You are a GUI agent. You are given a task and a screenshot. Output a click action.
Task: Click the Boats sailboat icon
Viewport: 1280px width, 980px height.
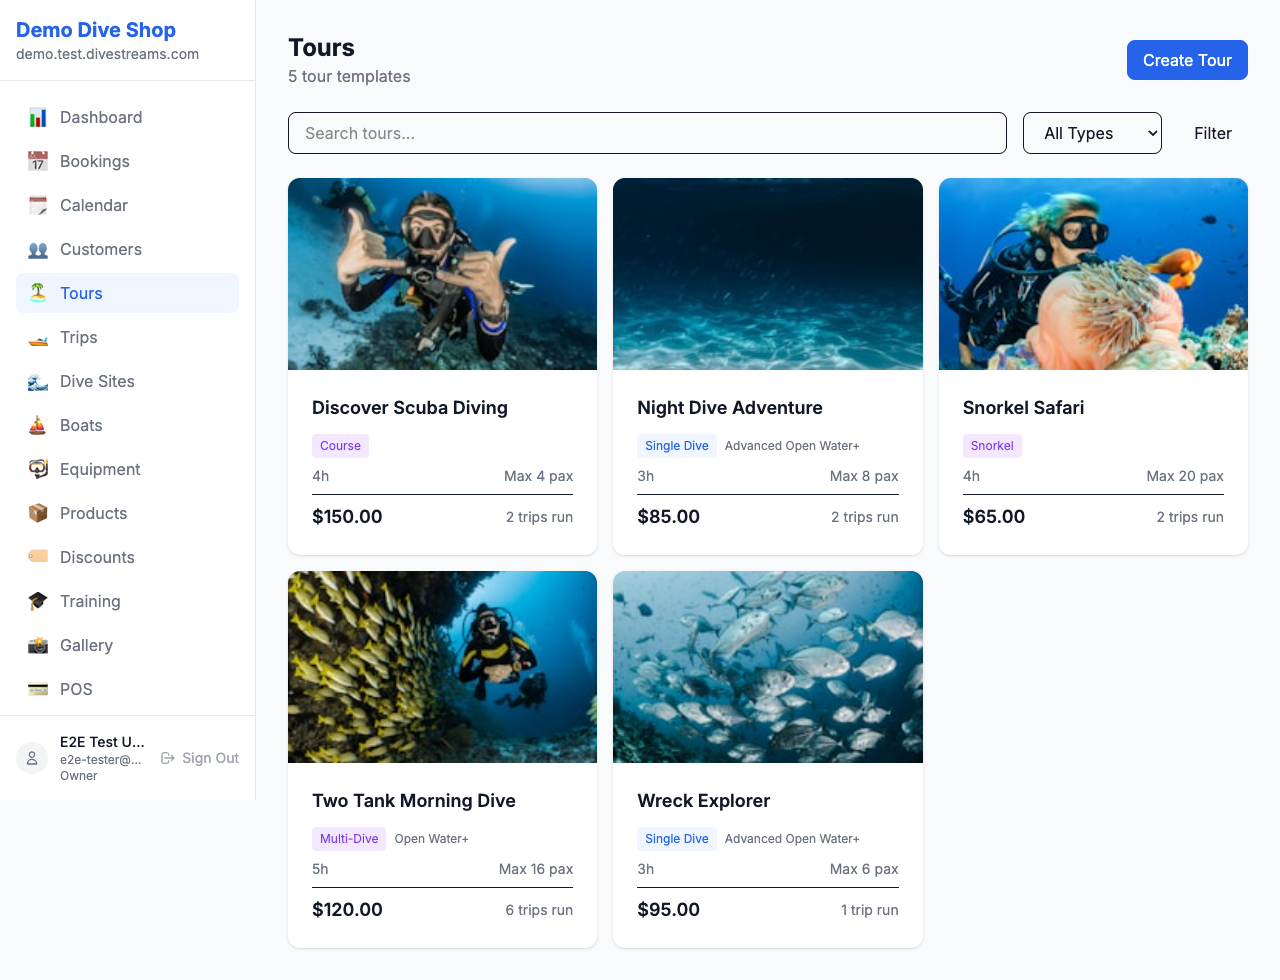pyautogui.click(x=37, y=425)
